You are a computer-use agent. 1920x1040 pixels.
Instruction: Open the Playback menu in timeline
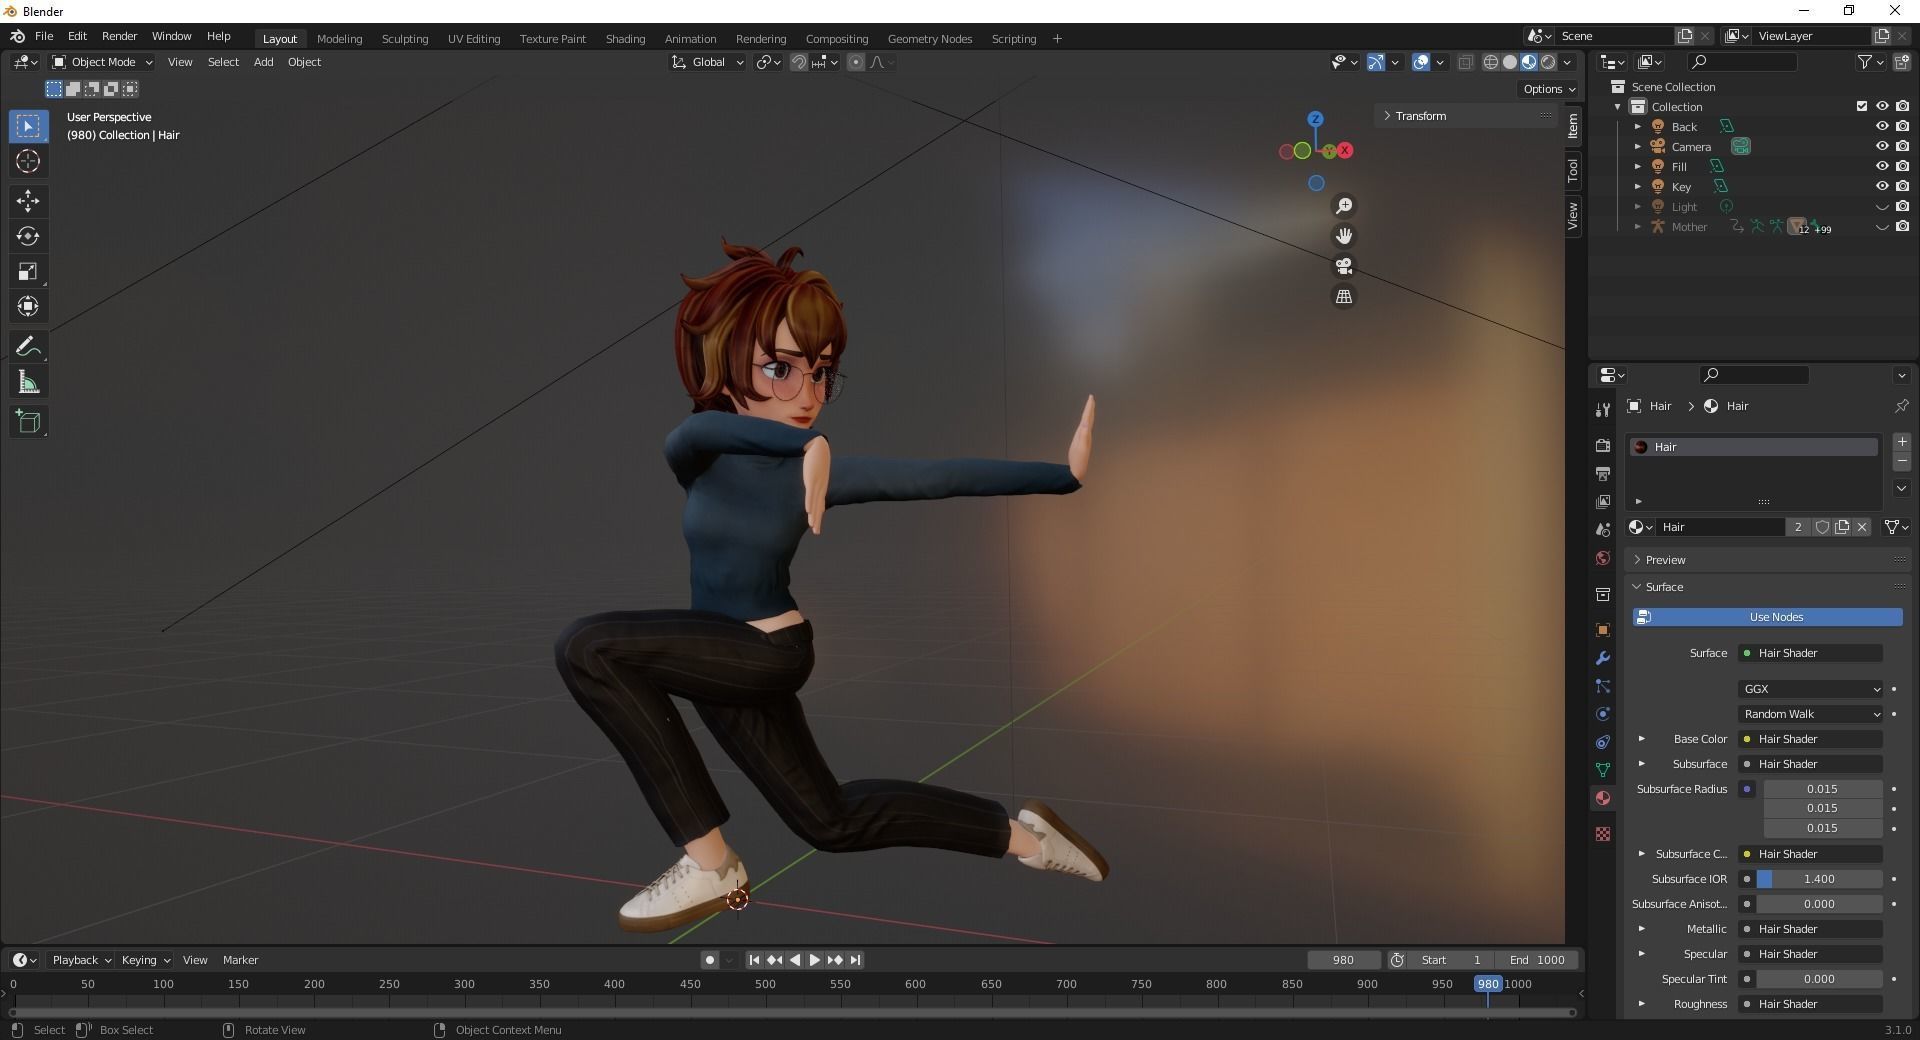click(x=81, y=960)
